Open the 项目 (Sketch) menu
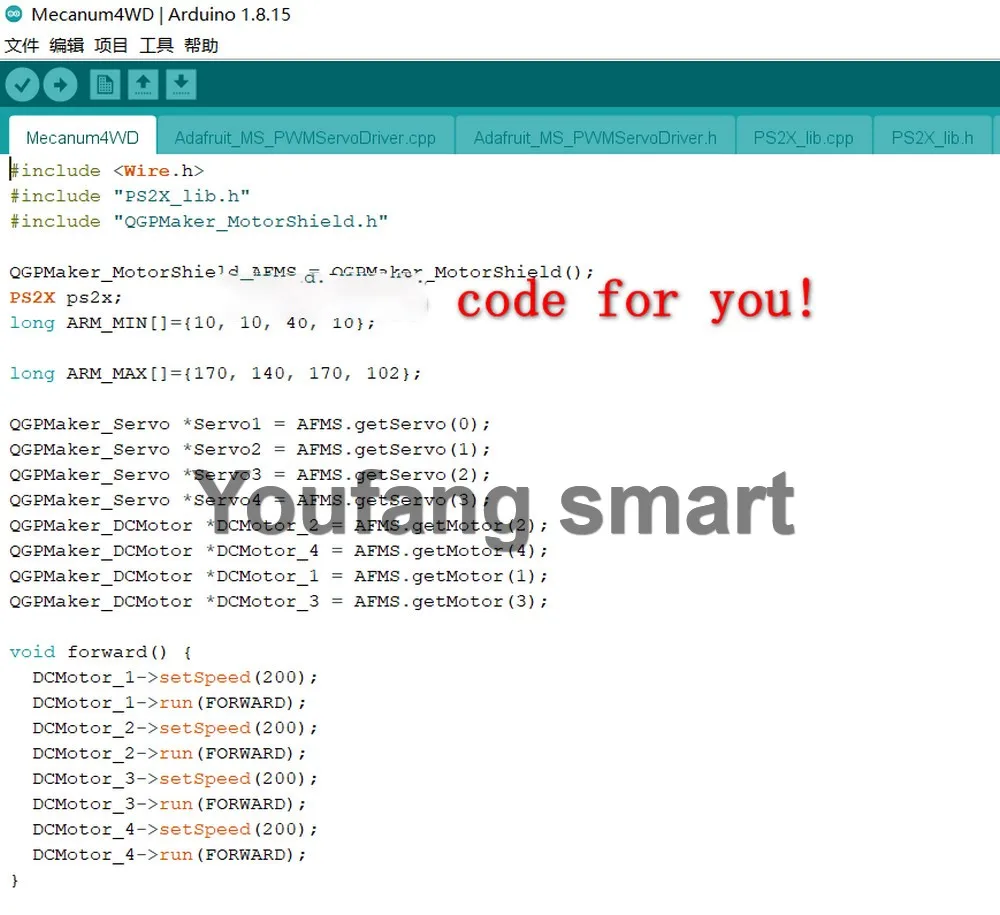This screenshot has width=1000, height=915. pyautogui.click(x=111, y=45)
